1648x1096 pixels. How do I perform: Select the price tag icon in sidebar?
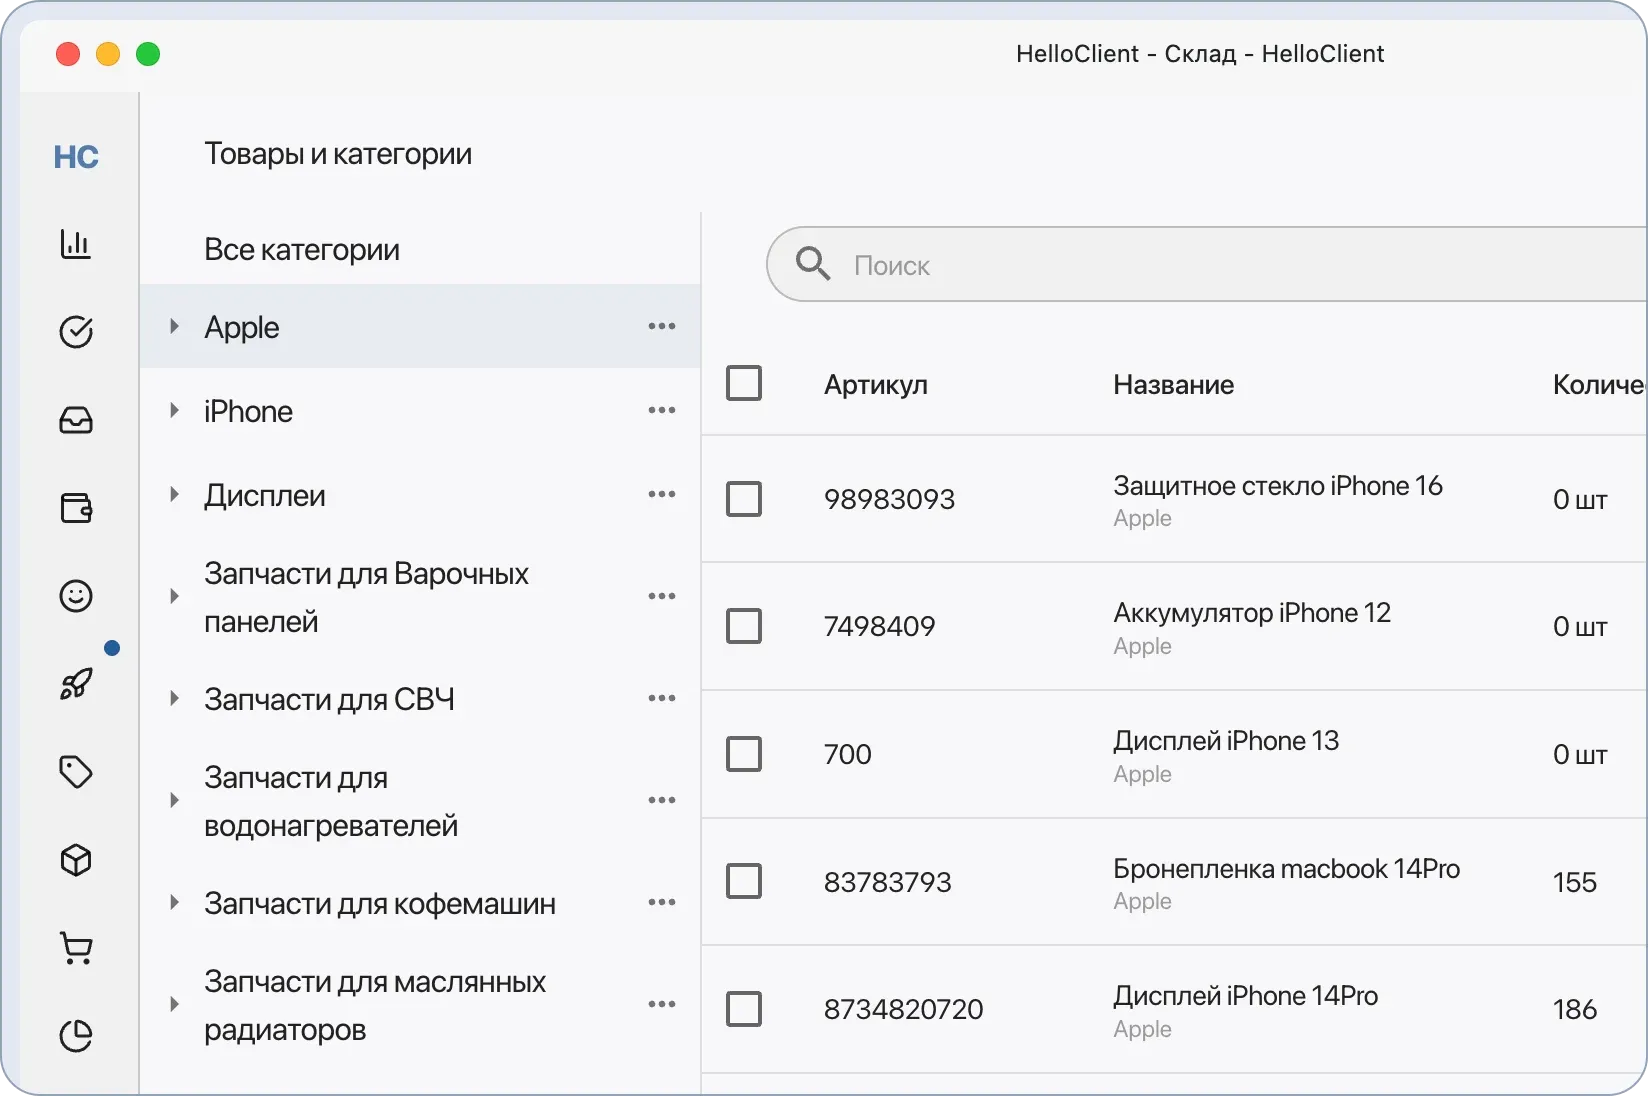pos(76,772)
